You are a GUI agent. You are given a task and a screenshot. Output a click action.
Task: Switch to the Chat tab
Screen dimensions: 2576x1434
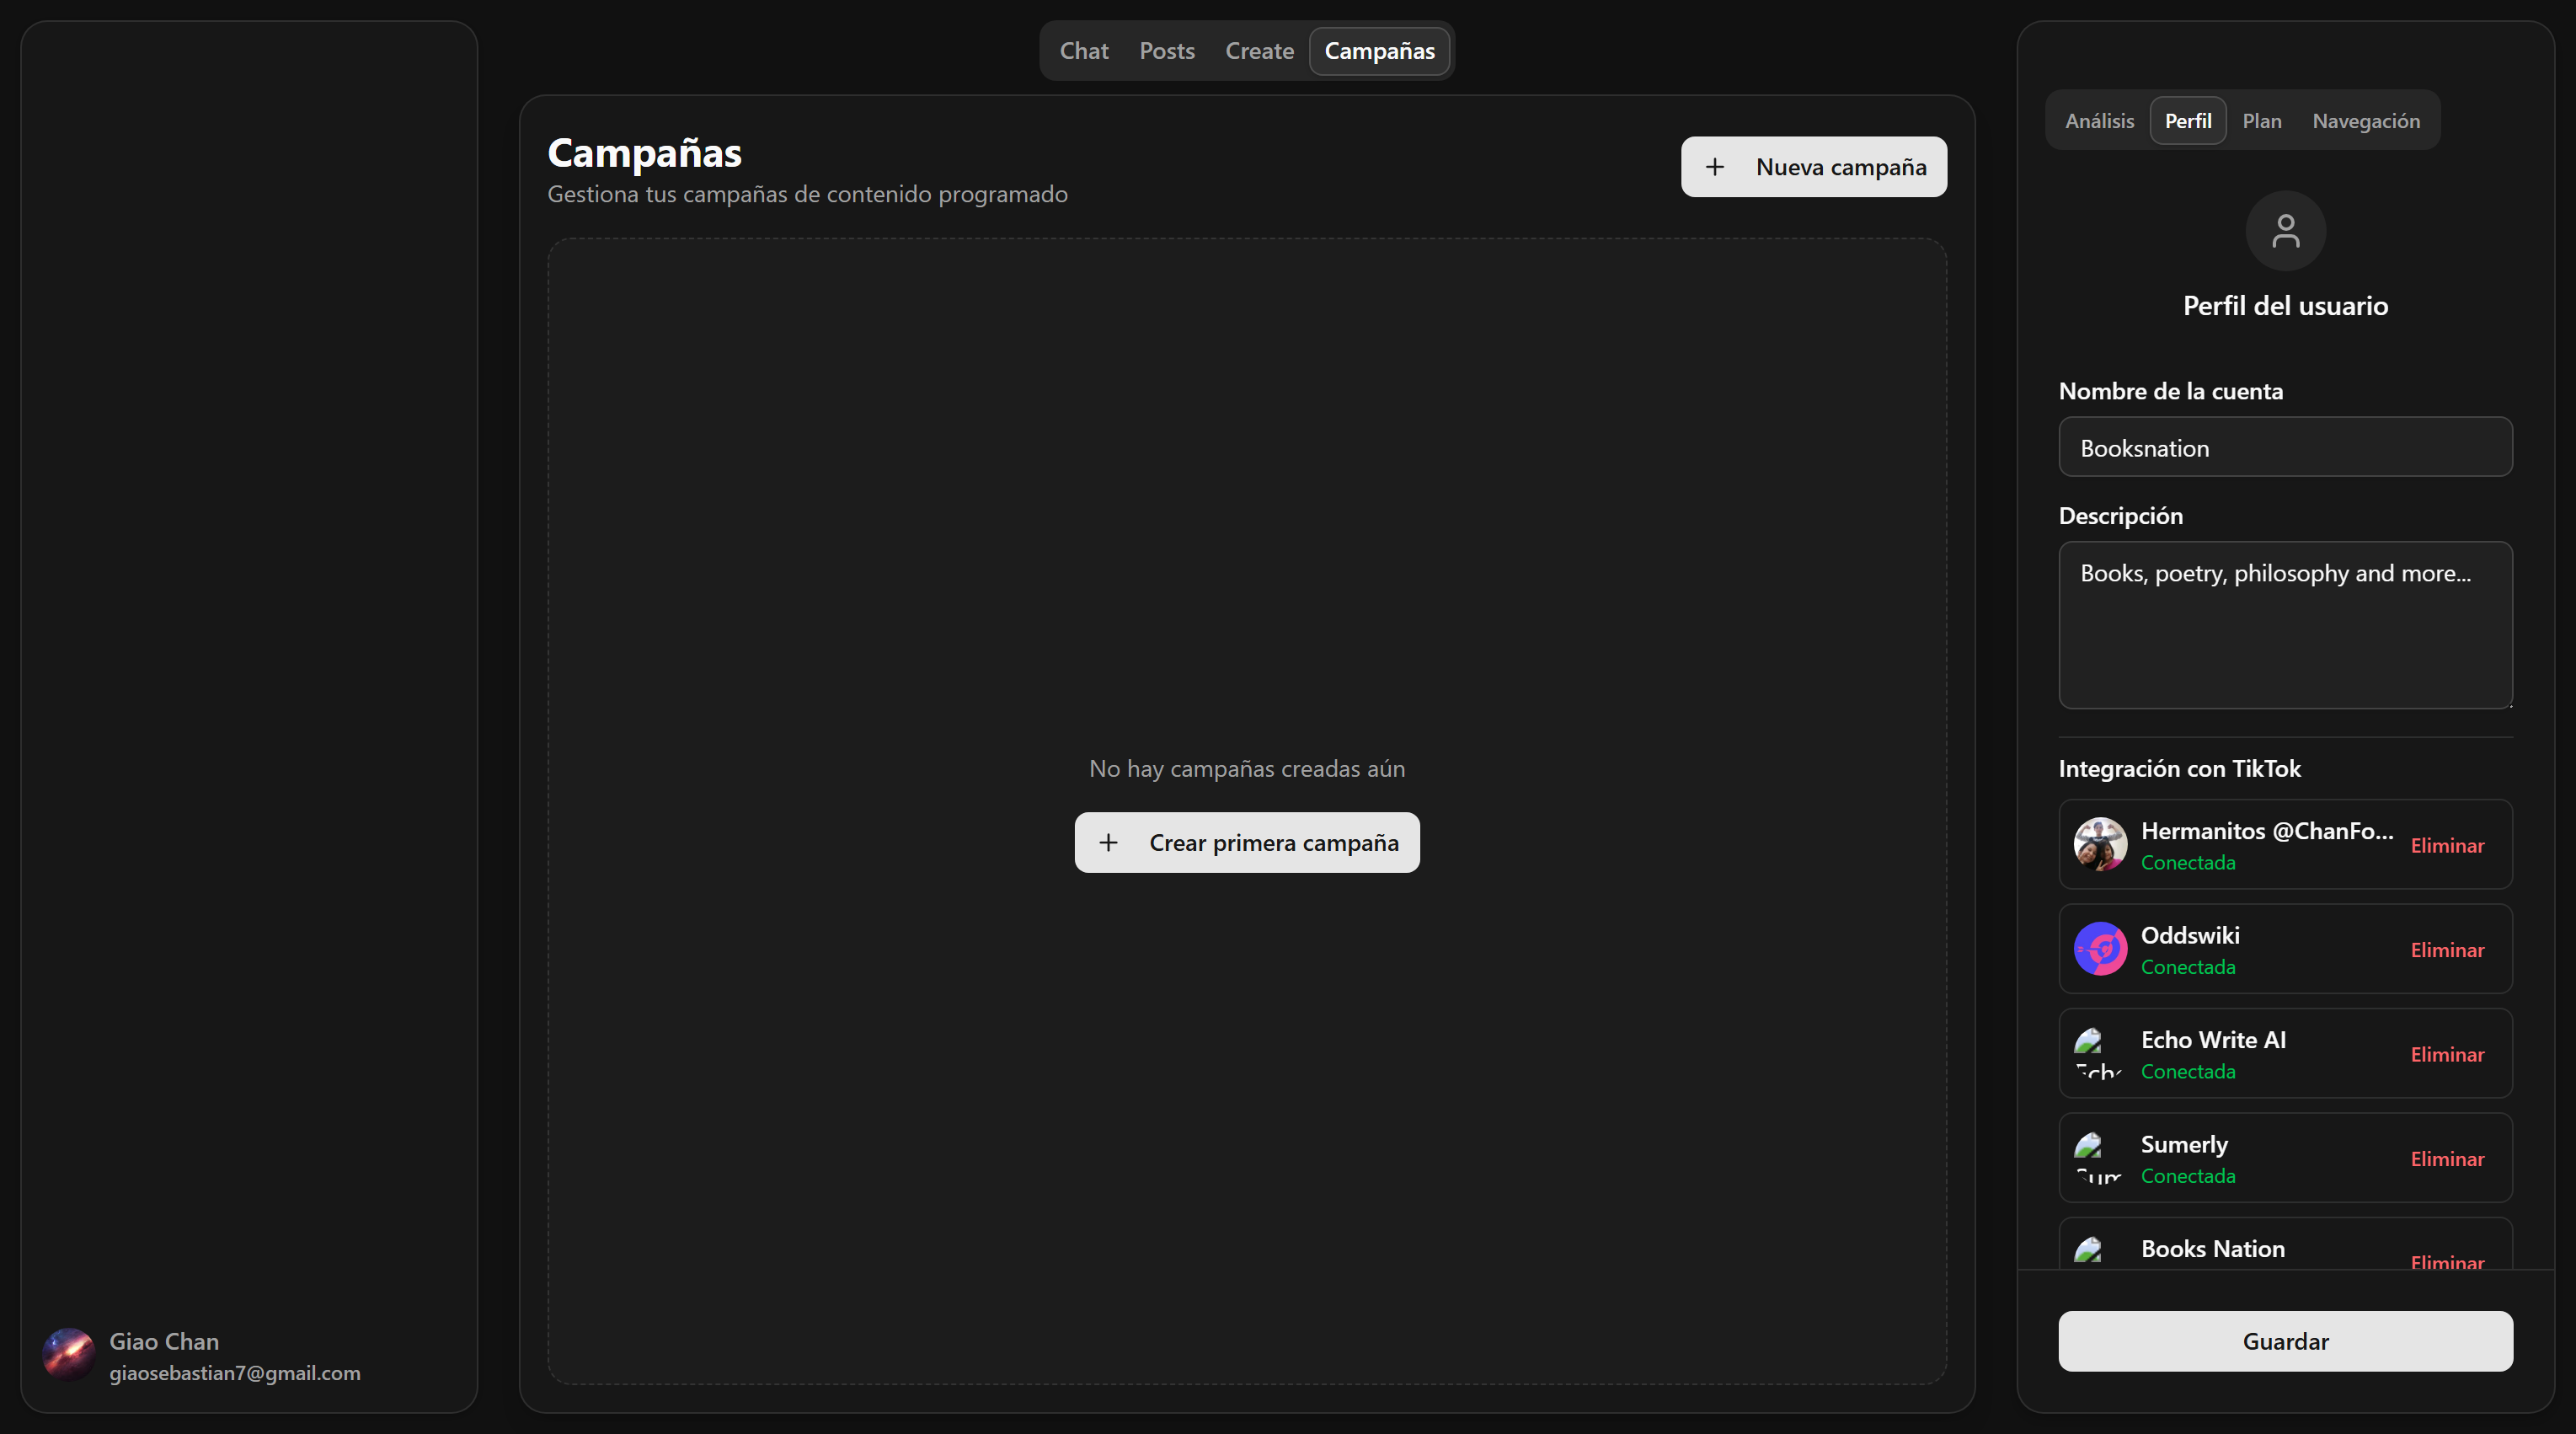click(x=1084, y=50)
